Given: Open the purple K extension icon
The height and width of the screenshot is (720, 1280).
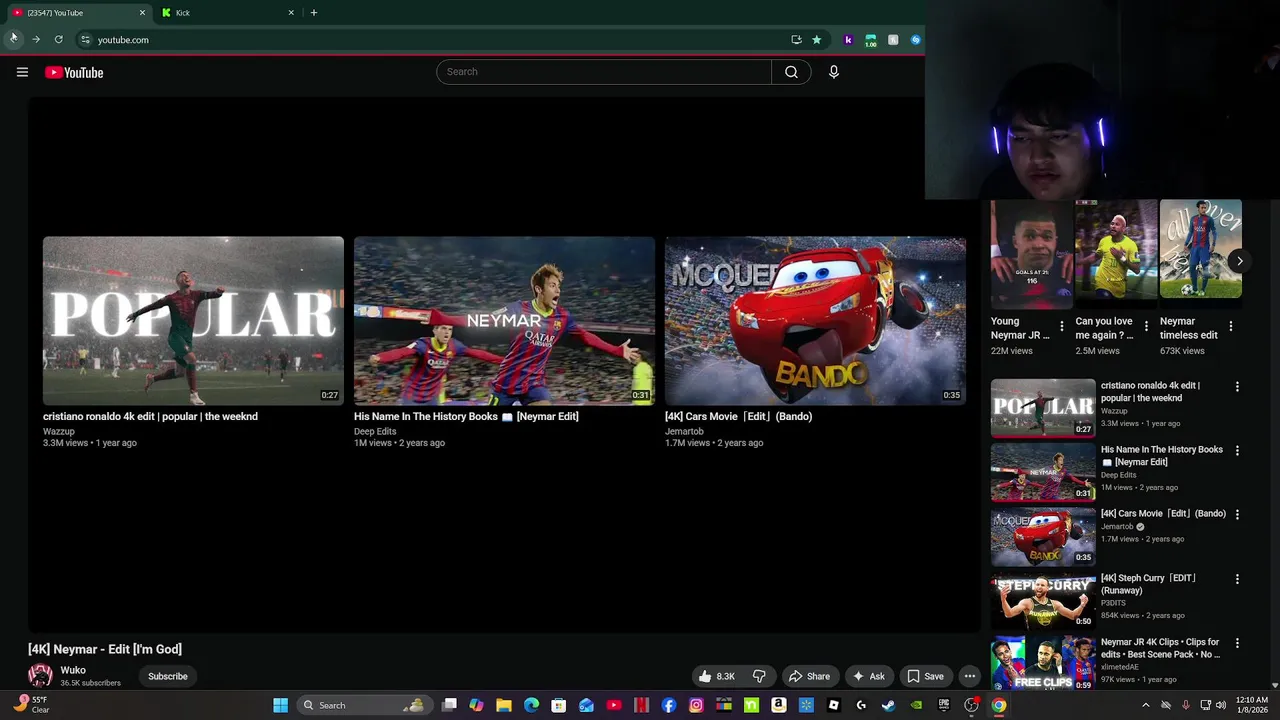Looking at the screenshot, I should tap(848, 40).
